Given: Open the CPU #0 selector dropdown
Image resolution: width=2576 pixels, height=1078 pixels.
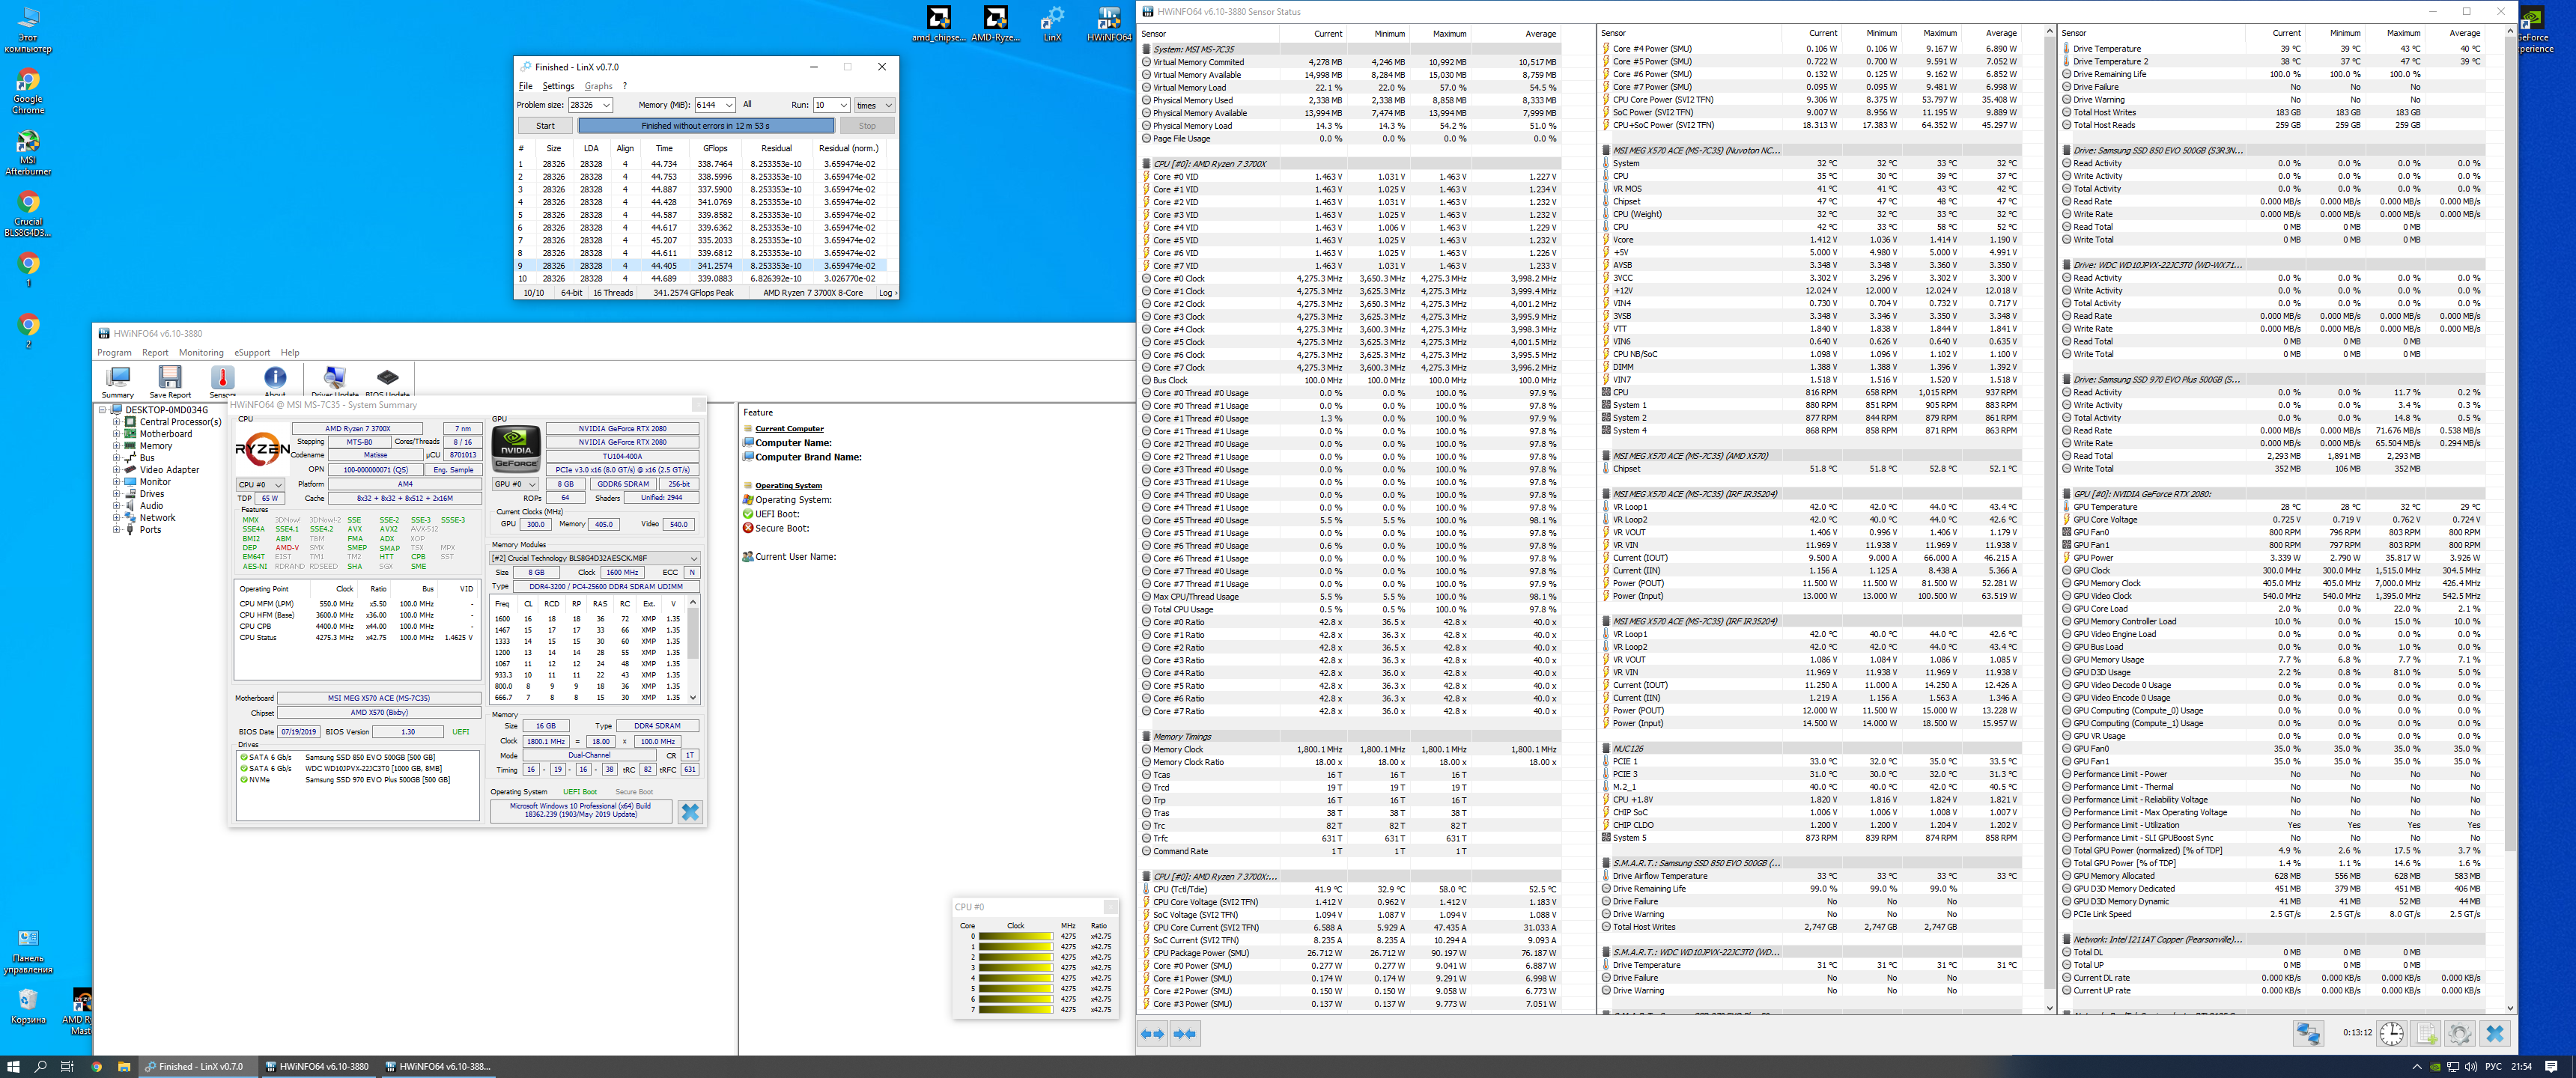Looking at the screenshot, I should (x=260, y=485).
